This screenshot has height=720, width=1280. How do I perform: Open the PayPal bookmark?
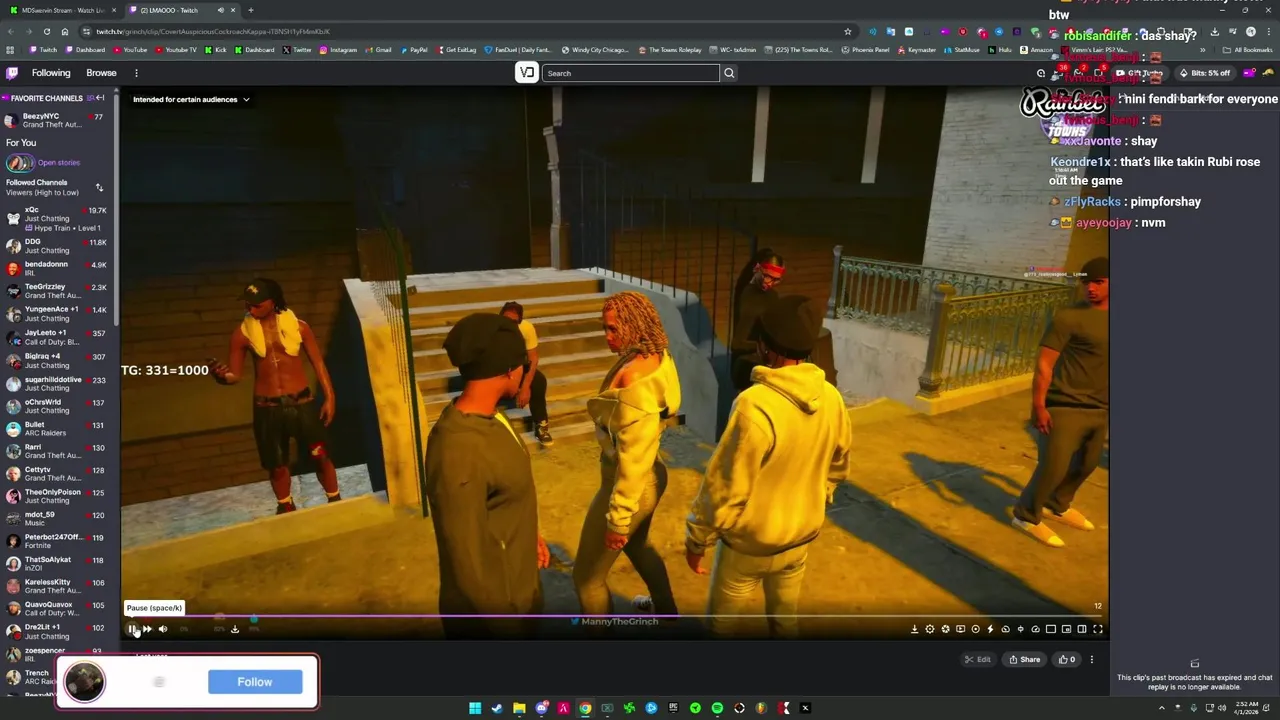coord(414,49)
